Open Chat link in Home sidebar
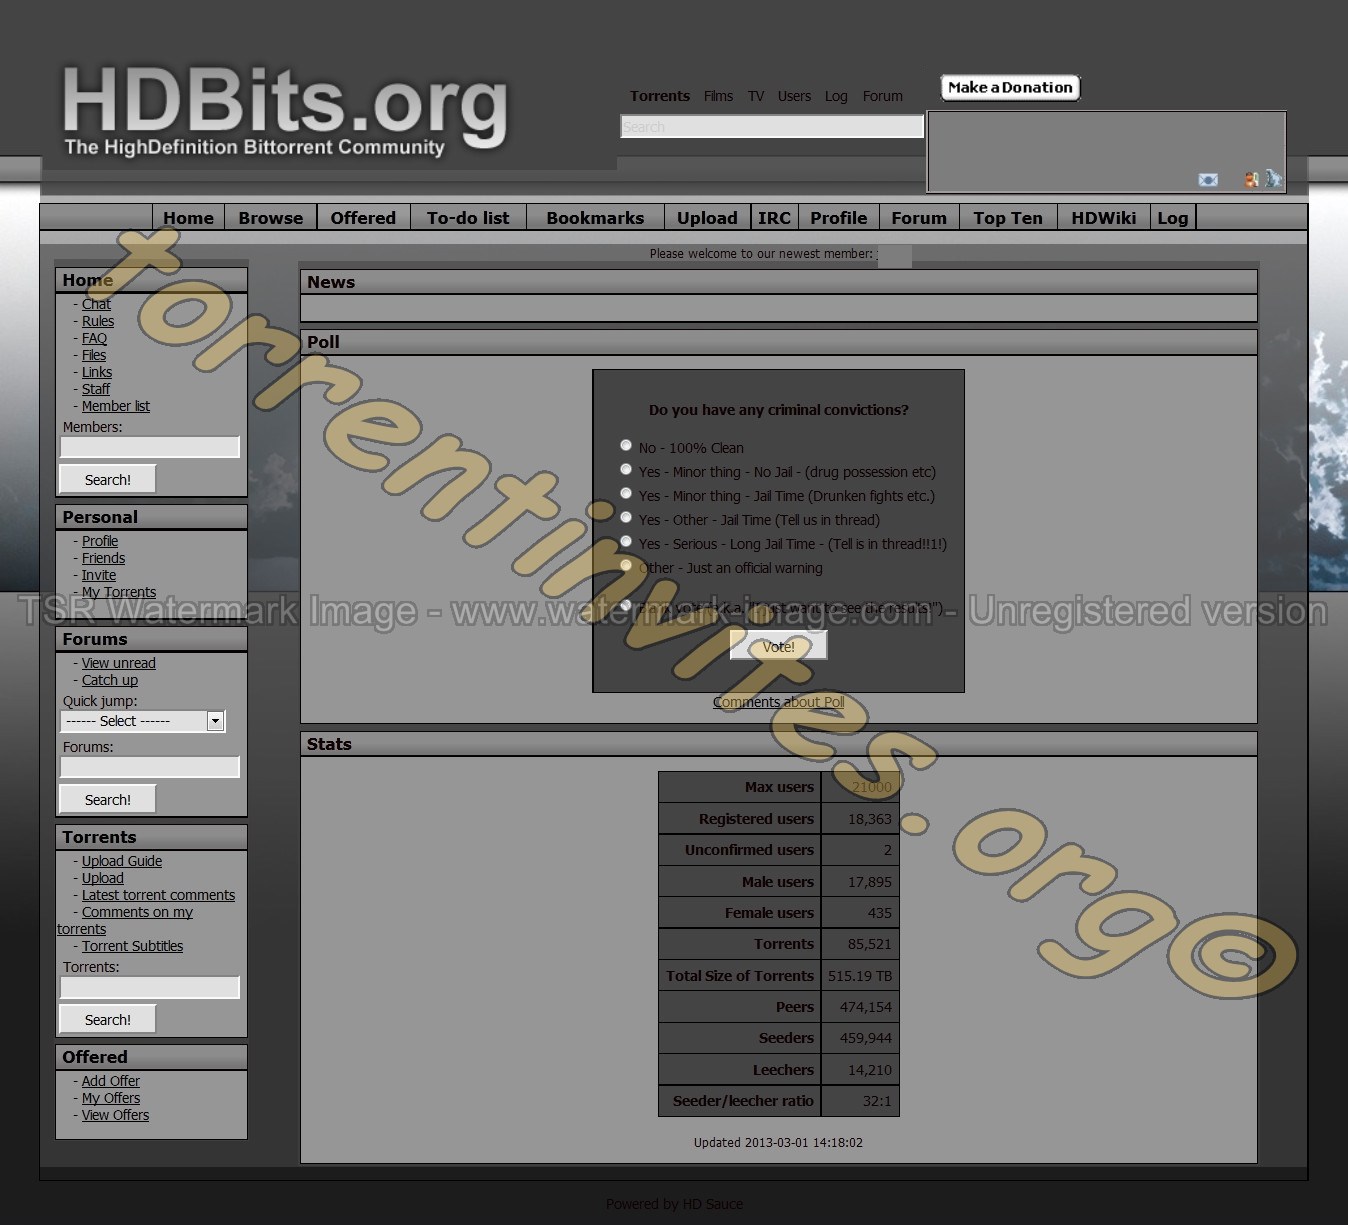 pyautogui.click(x=96, y=304)
